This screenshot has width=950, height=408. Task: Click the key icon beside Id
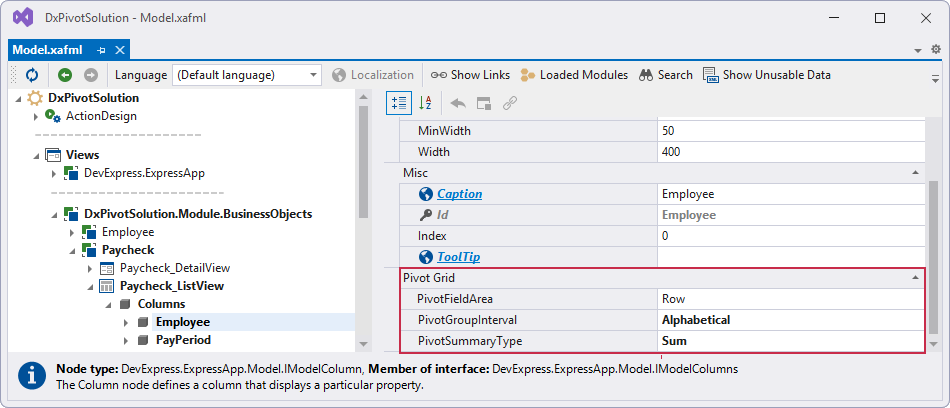point(426,215)
